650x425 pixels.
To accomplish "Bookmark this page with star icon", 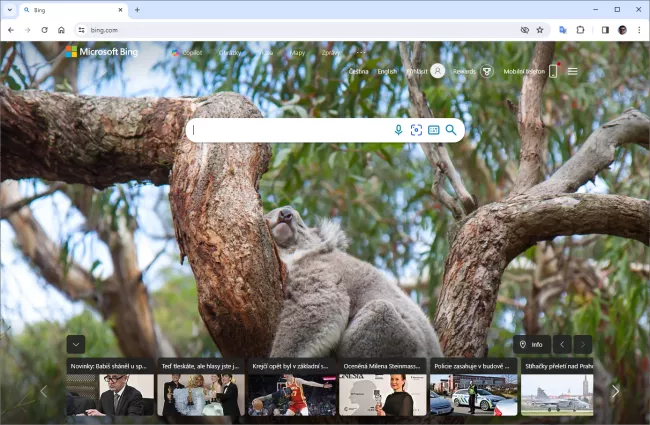I will coord(540,30).
